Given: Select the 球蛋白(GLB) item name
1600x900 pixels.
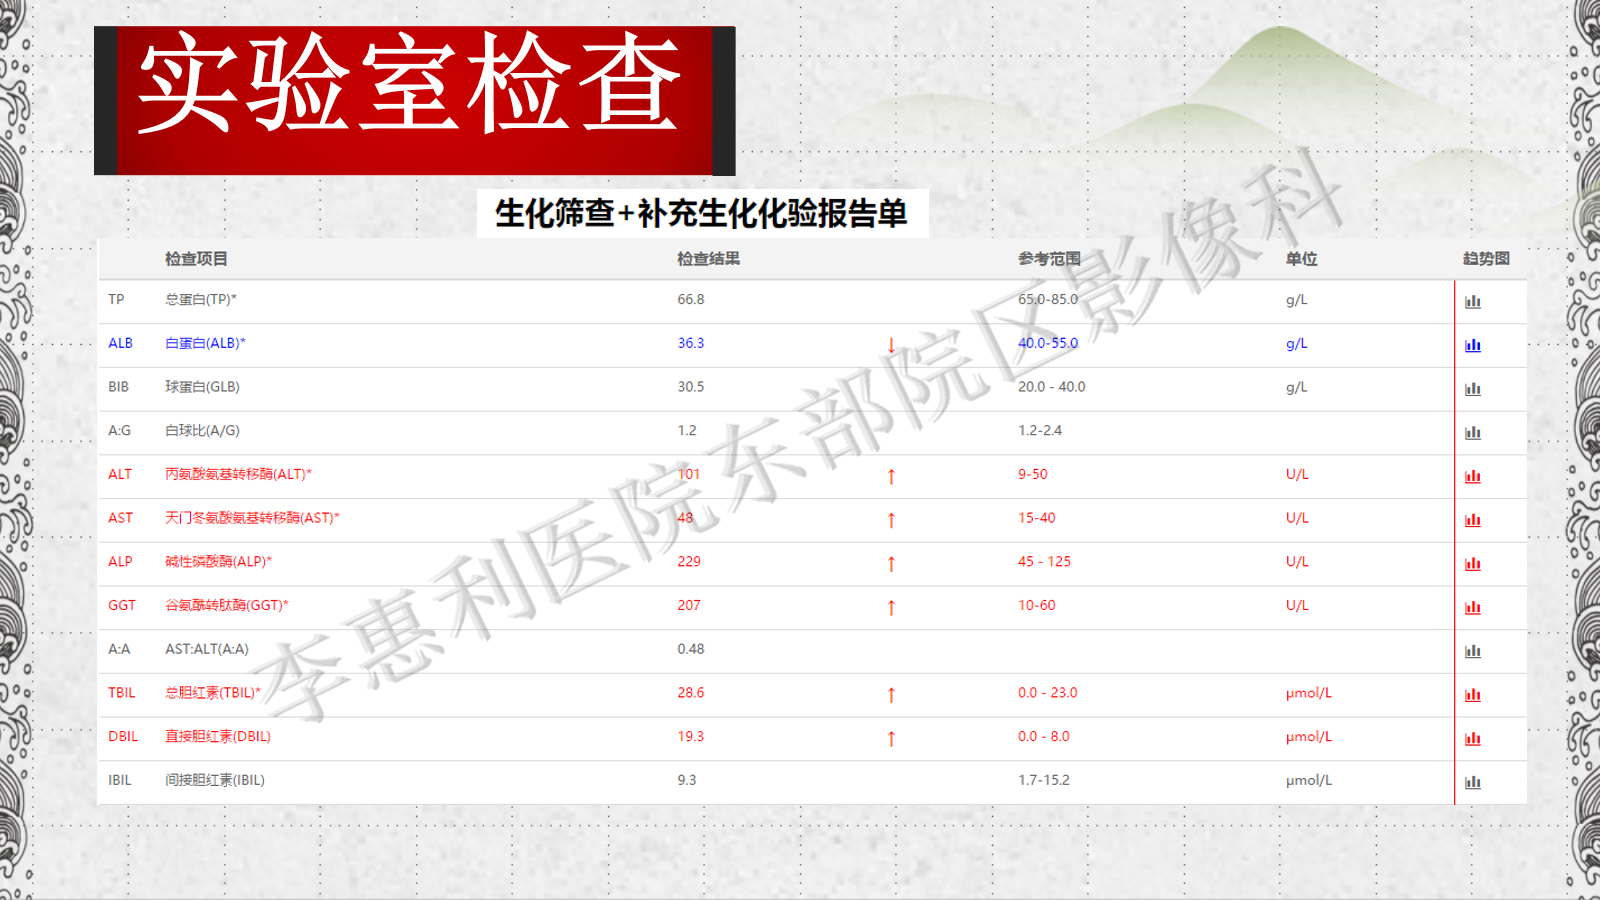Looking at the screenshot, I should pyautogui.click(x=202, y=387).
